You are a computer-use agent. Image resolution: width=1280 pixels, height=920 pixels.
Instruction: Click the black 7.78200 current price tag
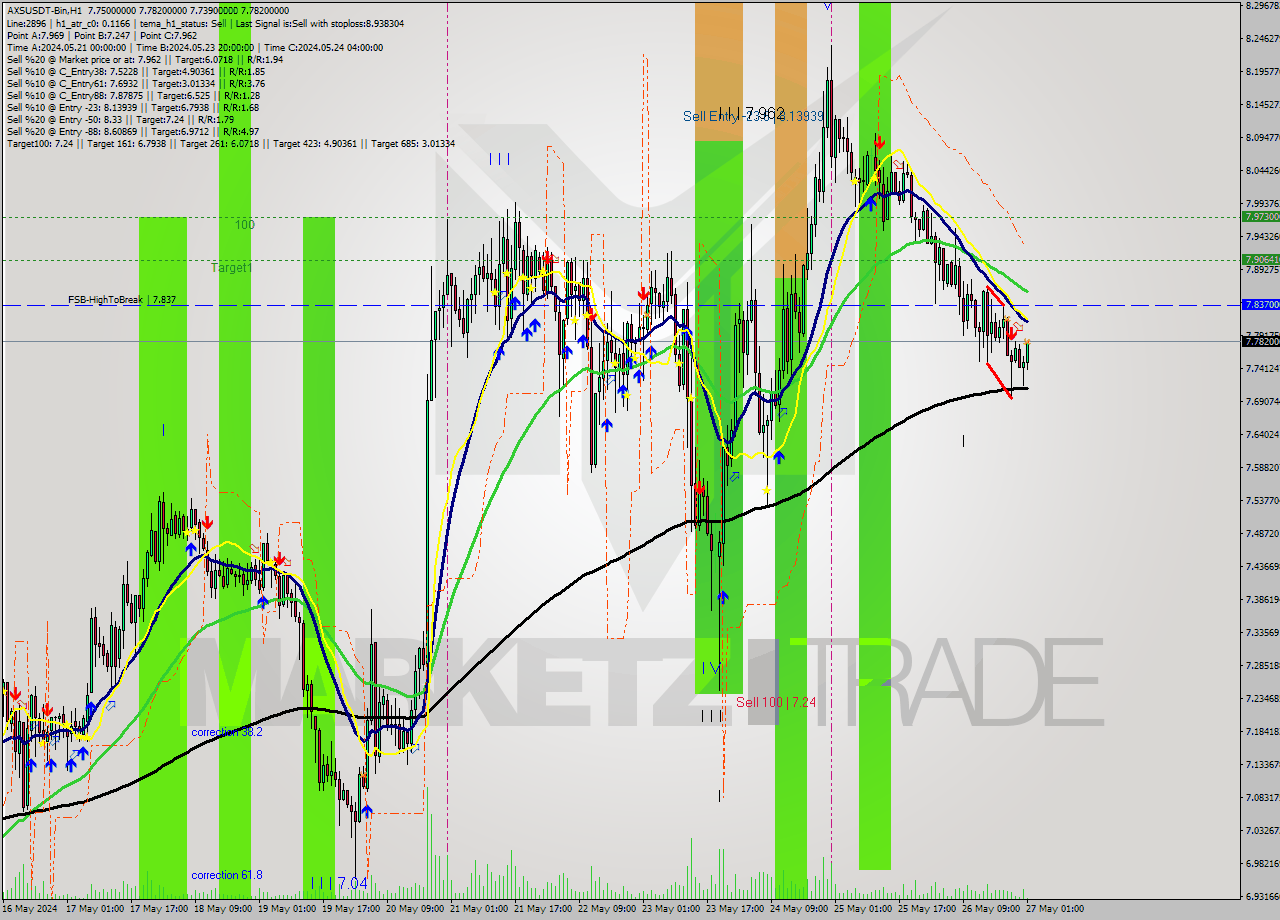pos(1260,341)
